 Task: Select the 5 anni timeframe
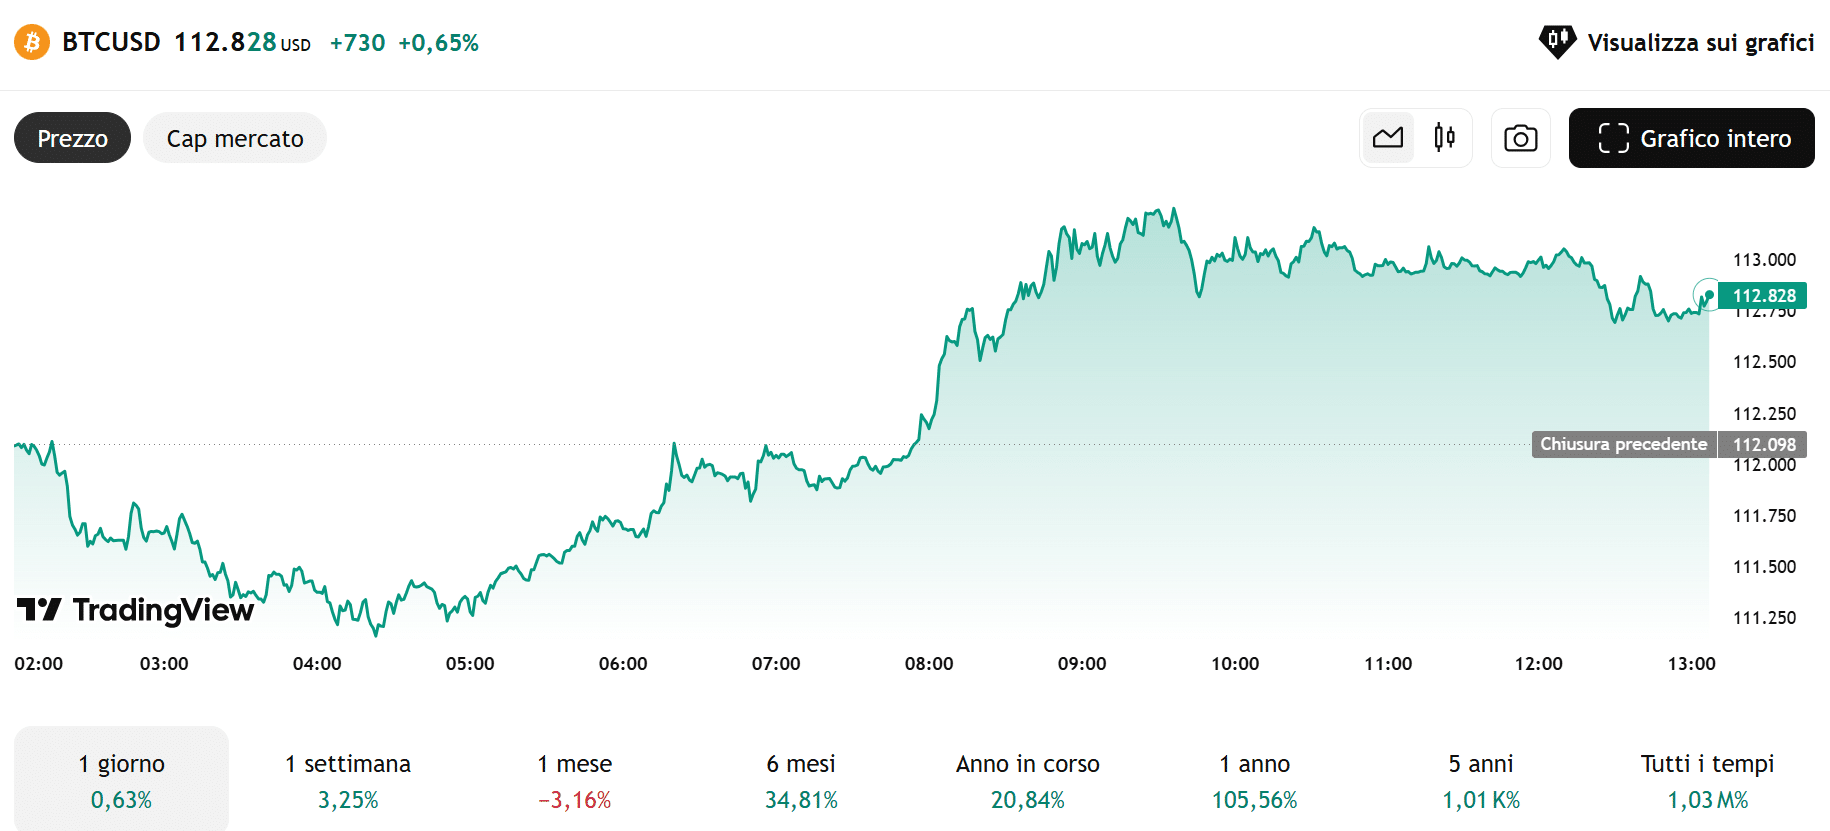(1481, 780)
